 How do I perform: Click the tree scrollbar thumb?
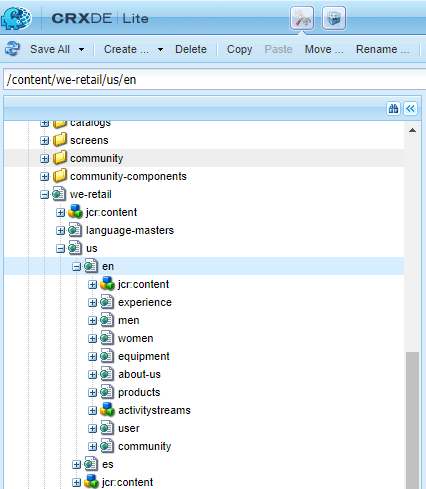point(412,420)
